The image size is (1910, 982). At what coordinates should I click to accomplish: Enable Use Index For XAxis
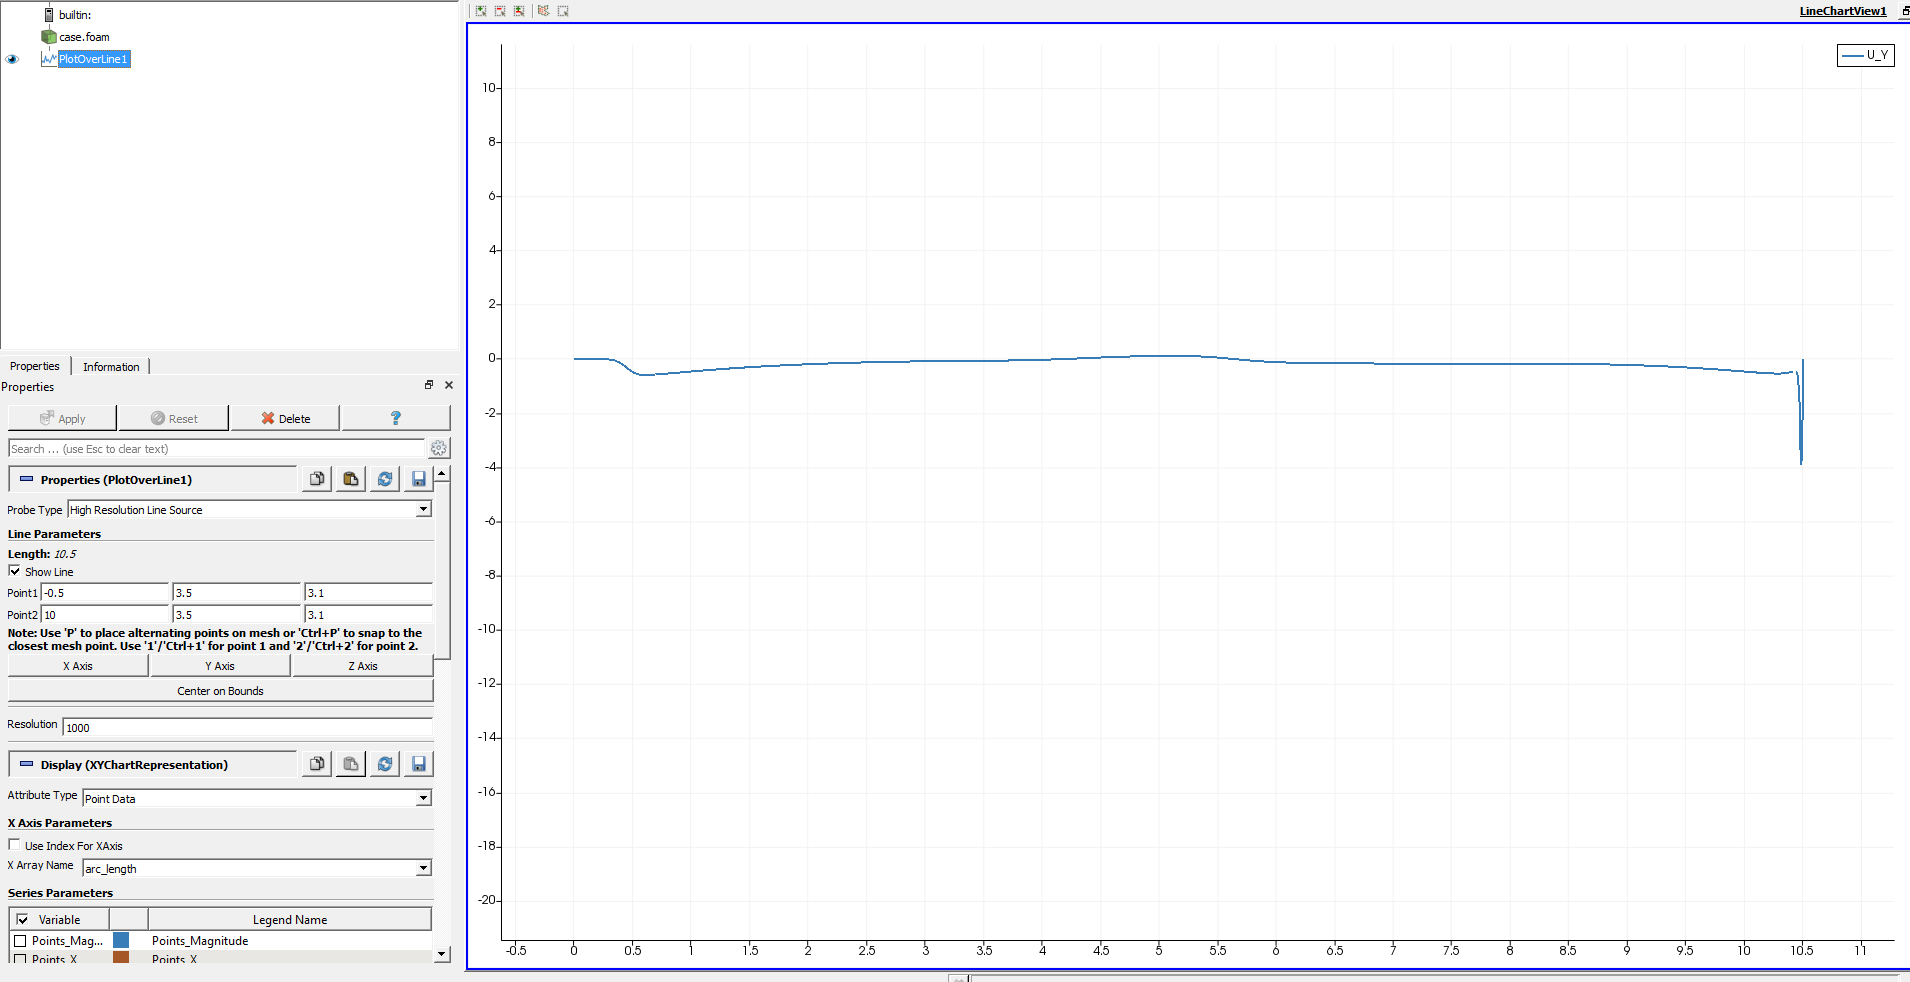coord(14,845)
